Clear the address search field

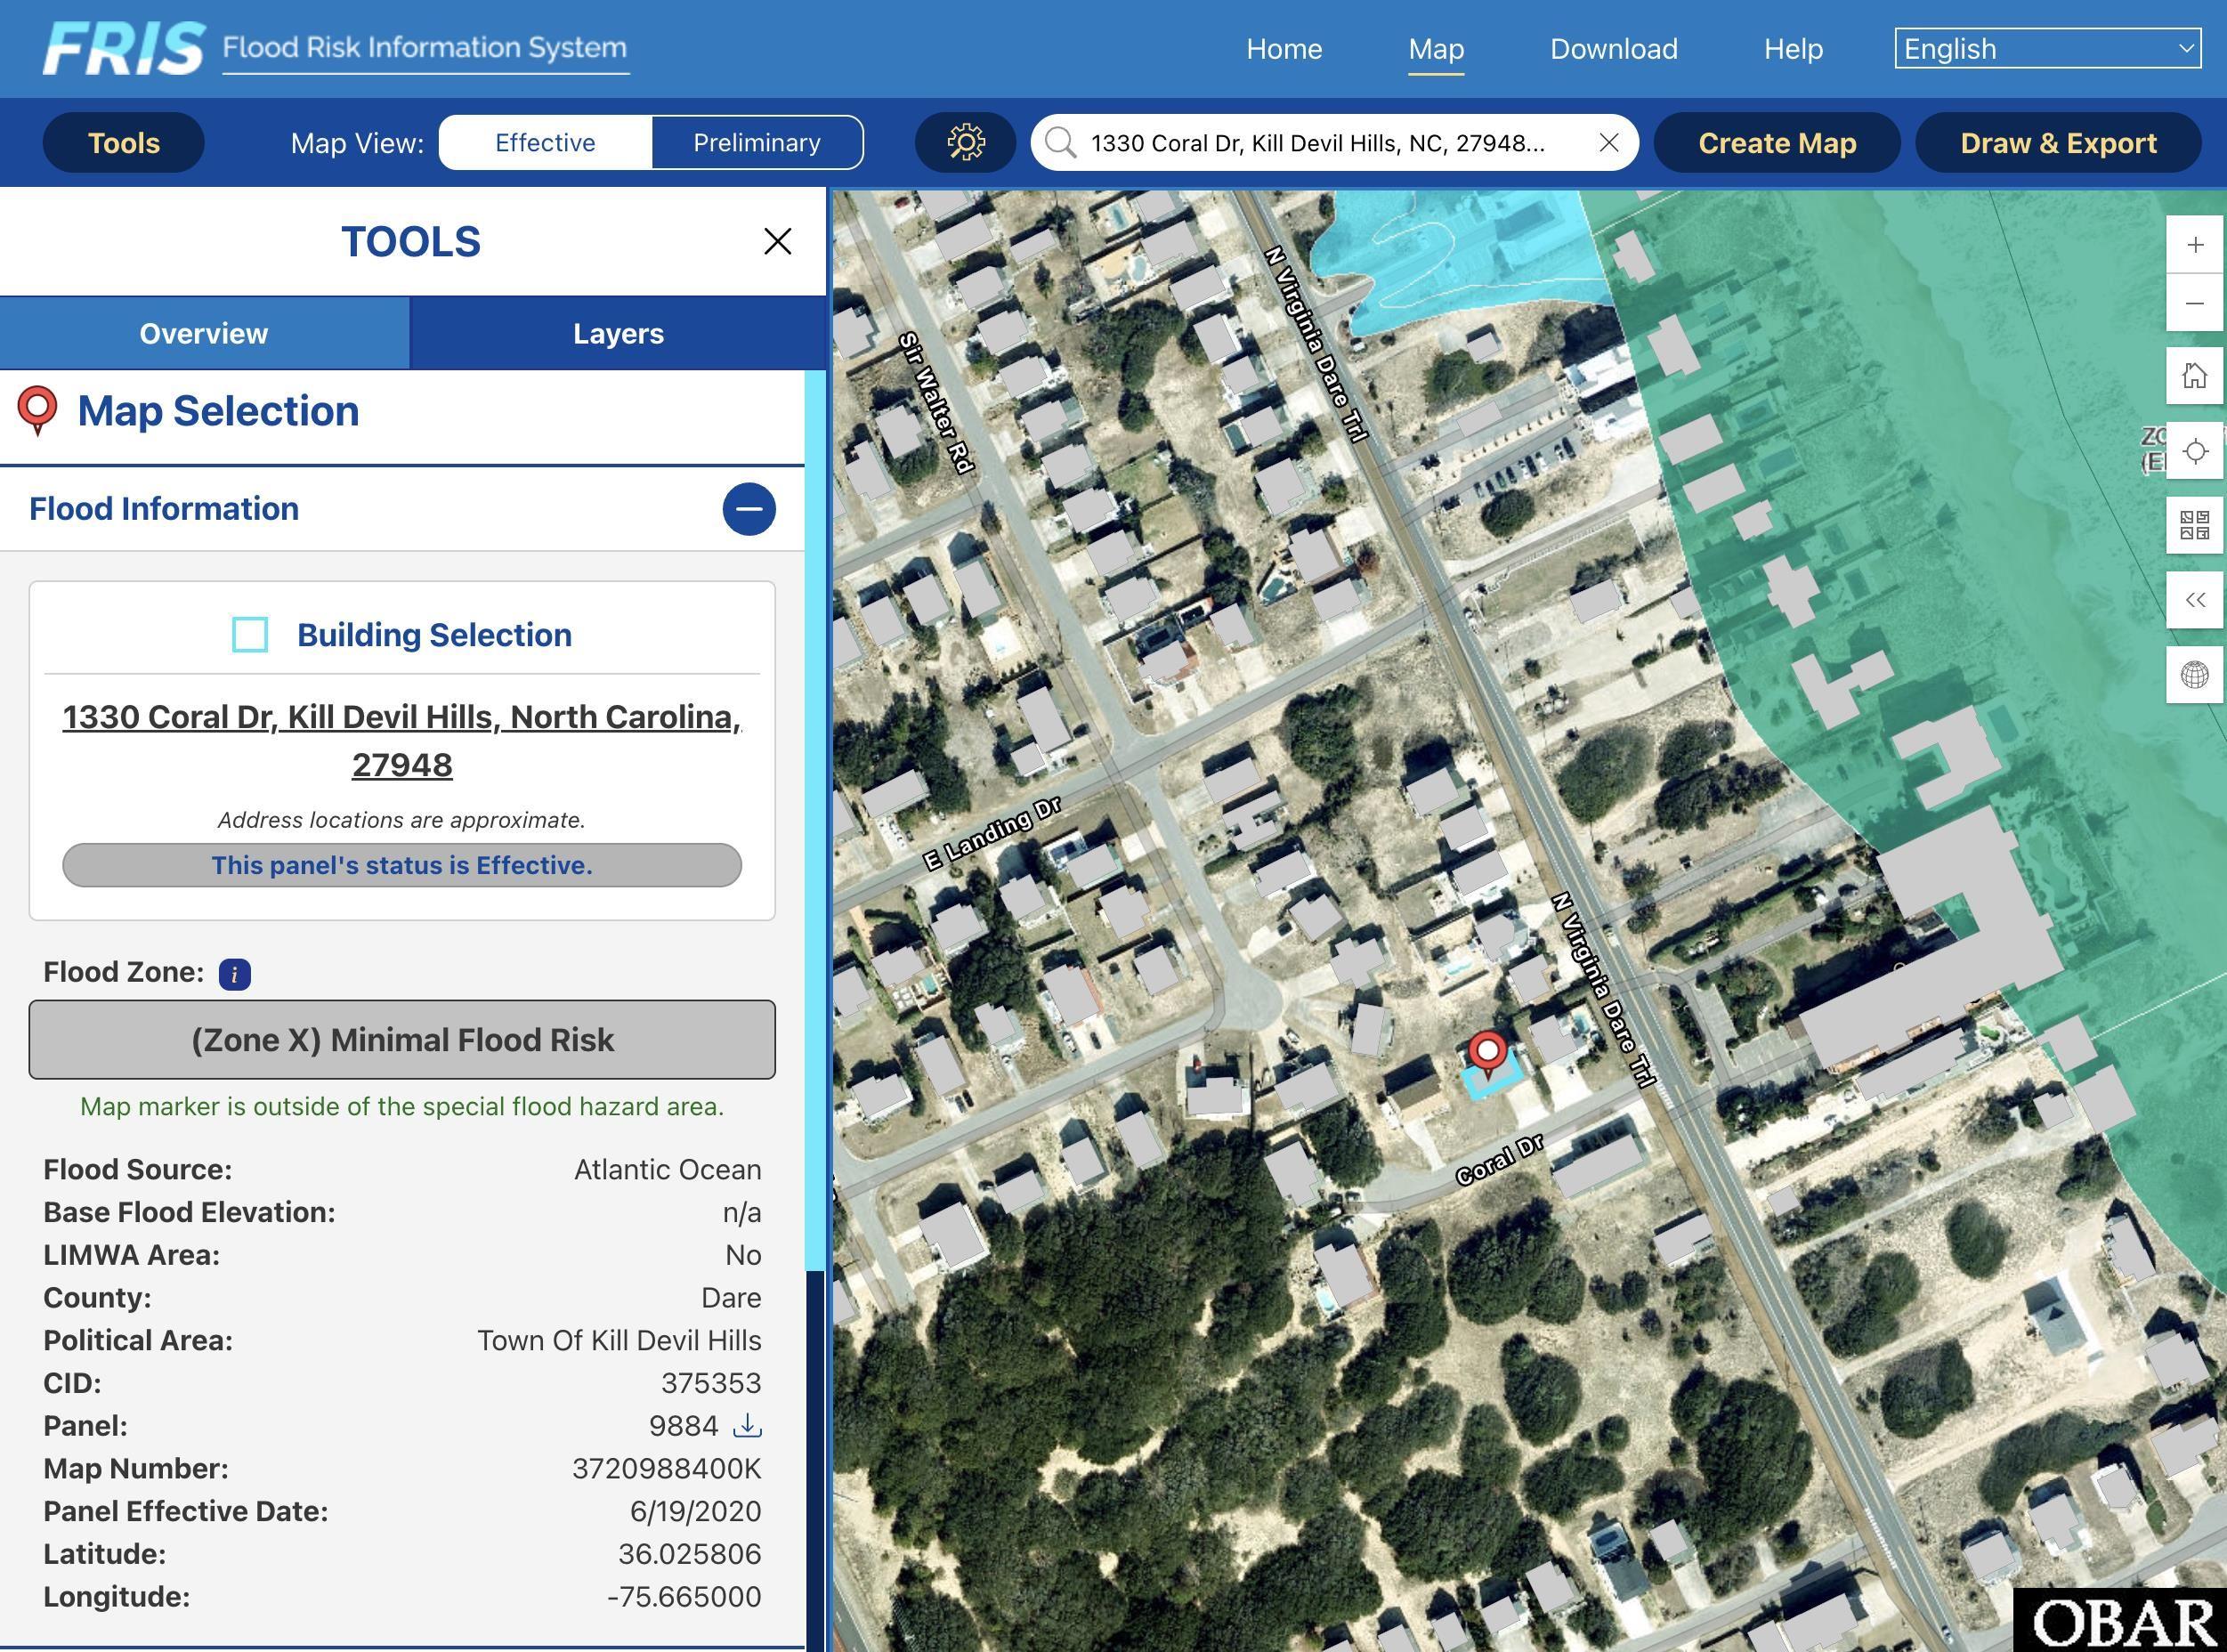pos(1608,143)
